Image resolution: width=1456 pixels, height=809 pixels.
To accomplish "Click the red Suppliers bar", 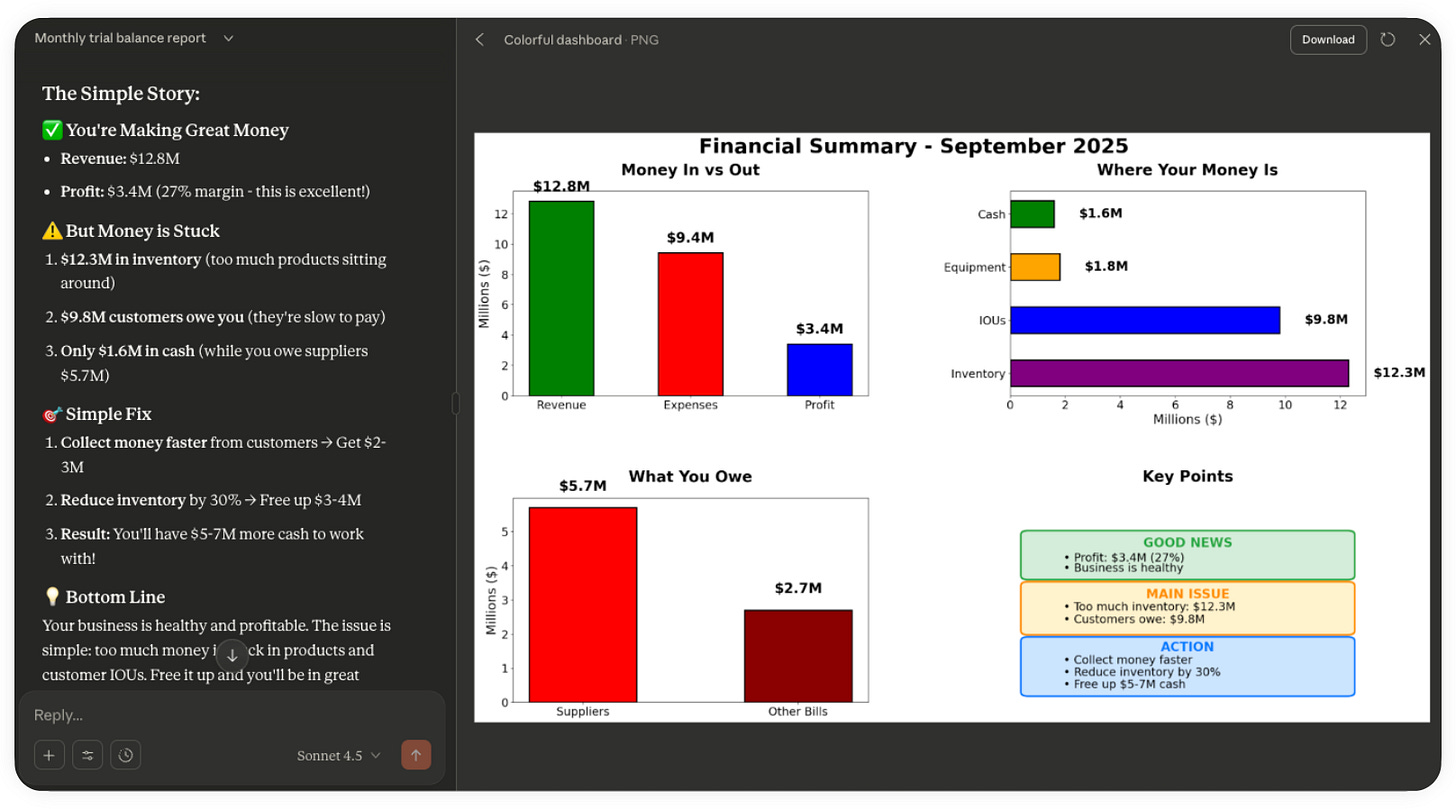I will tap(583, 604).
